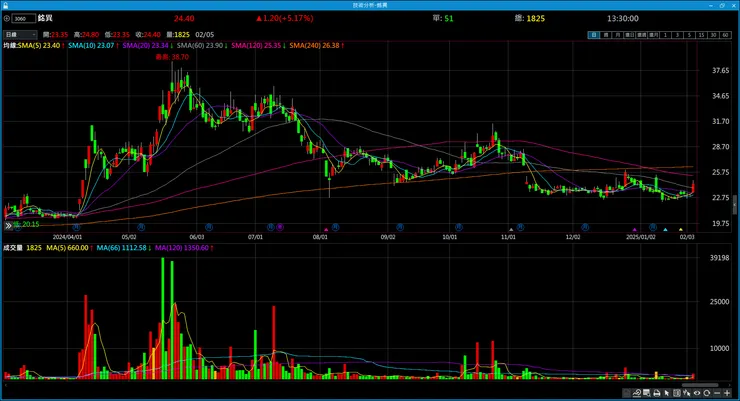Open the chart analysis tool icon
740x401 pixels.
[x=637, y=393]
